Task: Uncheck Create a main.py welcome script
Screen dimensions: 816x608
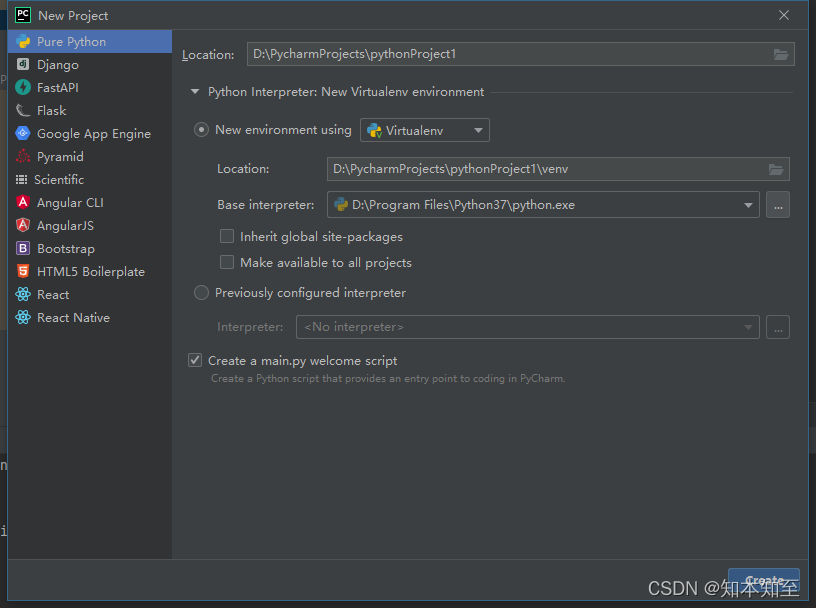Action: click(195, 361)
